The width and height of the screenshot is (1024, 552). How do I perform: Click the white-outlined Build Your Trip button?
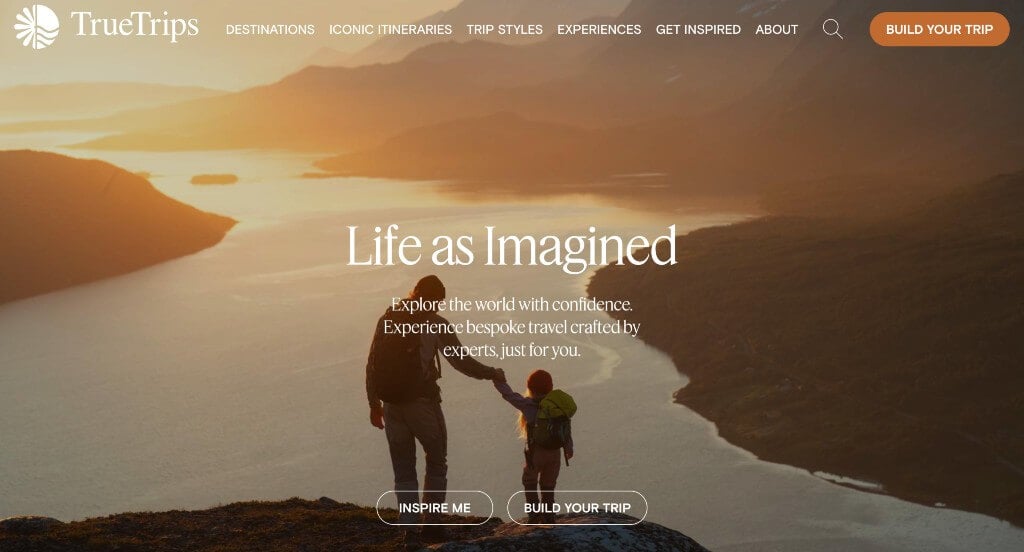[577, 508]
